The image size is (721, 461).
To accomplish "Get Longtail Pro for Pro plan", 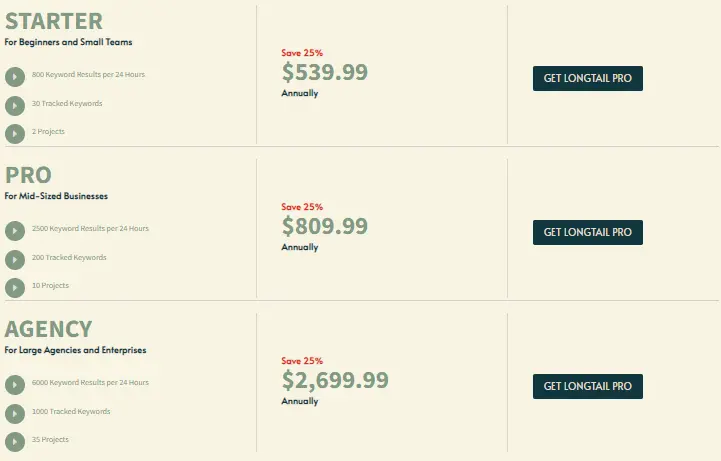I will pyautogui.click(x=588, y=232).
